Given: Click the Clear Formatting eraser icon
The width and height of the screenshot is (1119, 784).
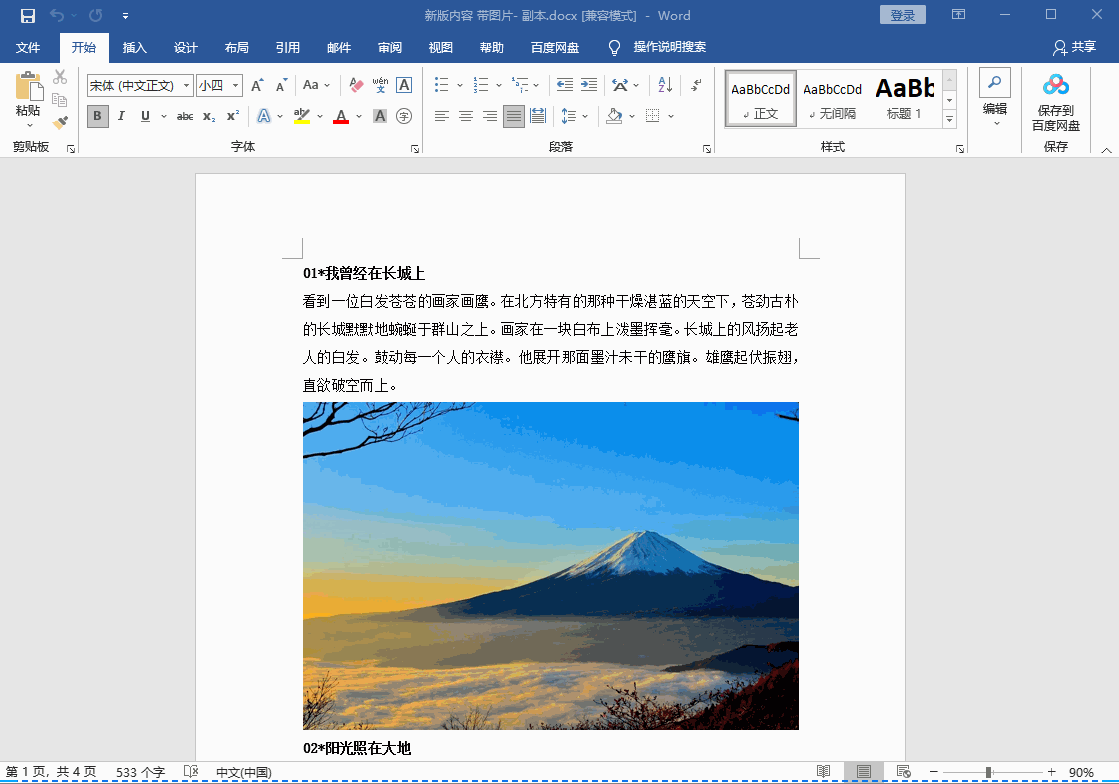Looking at the screenshot, I should 355,86.
